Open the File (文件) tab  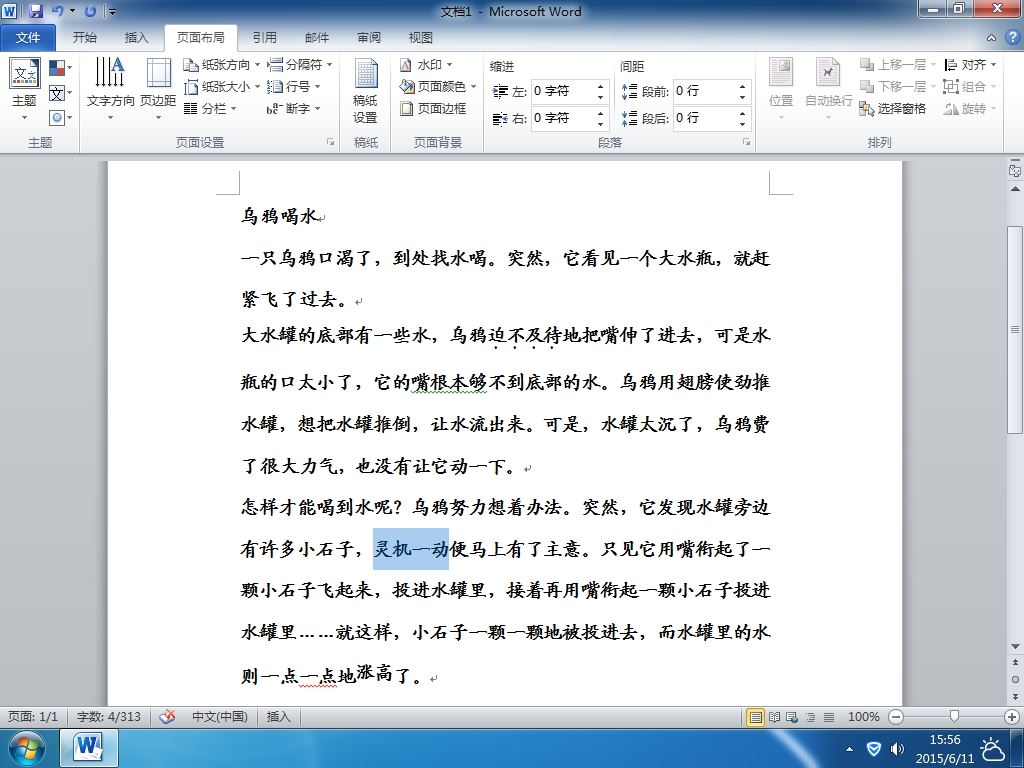[x=27, y=38]
